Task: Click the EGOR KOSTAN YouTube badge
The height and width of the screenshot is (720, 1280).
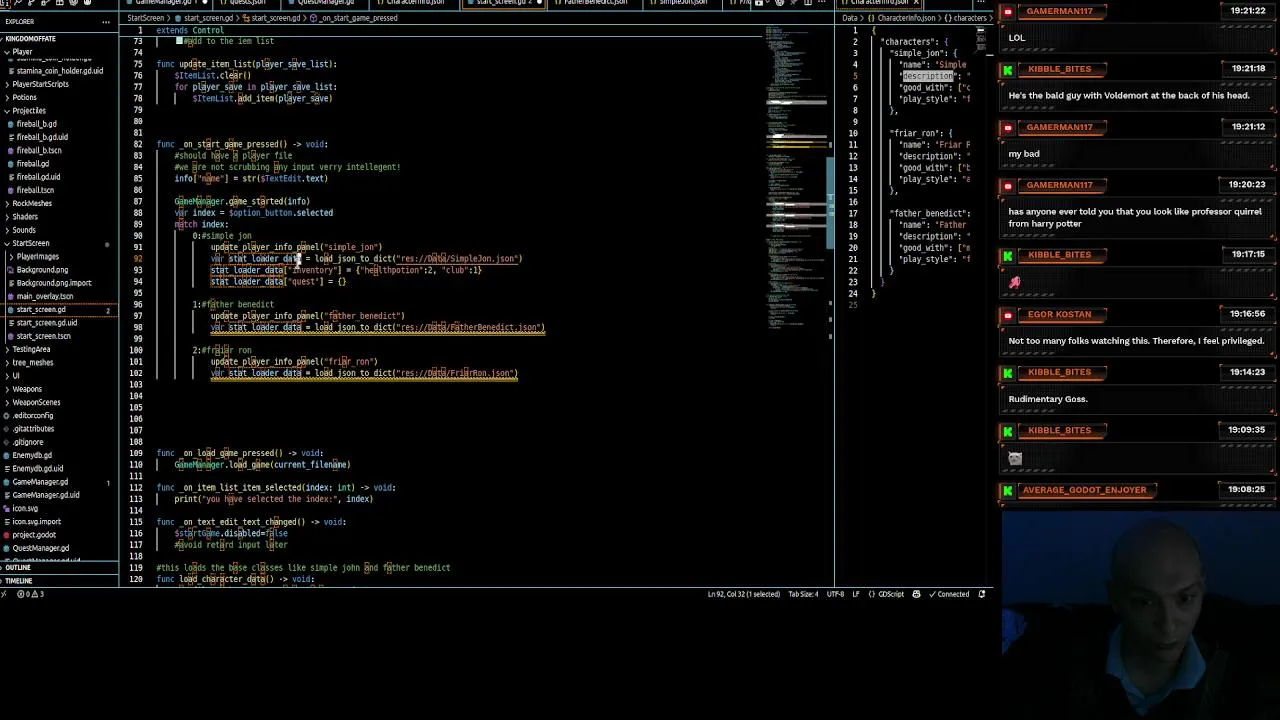Action: coord(1008,314)
